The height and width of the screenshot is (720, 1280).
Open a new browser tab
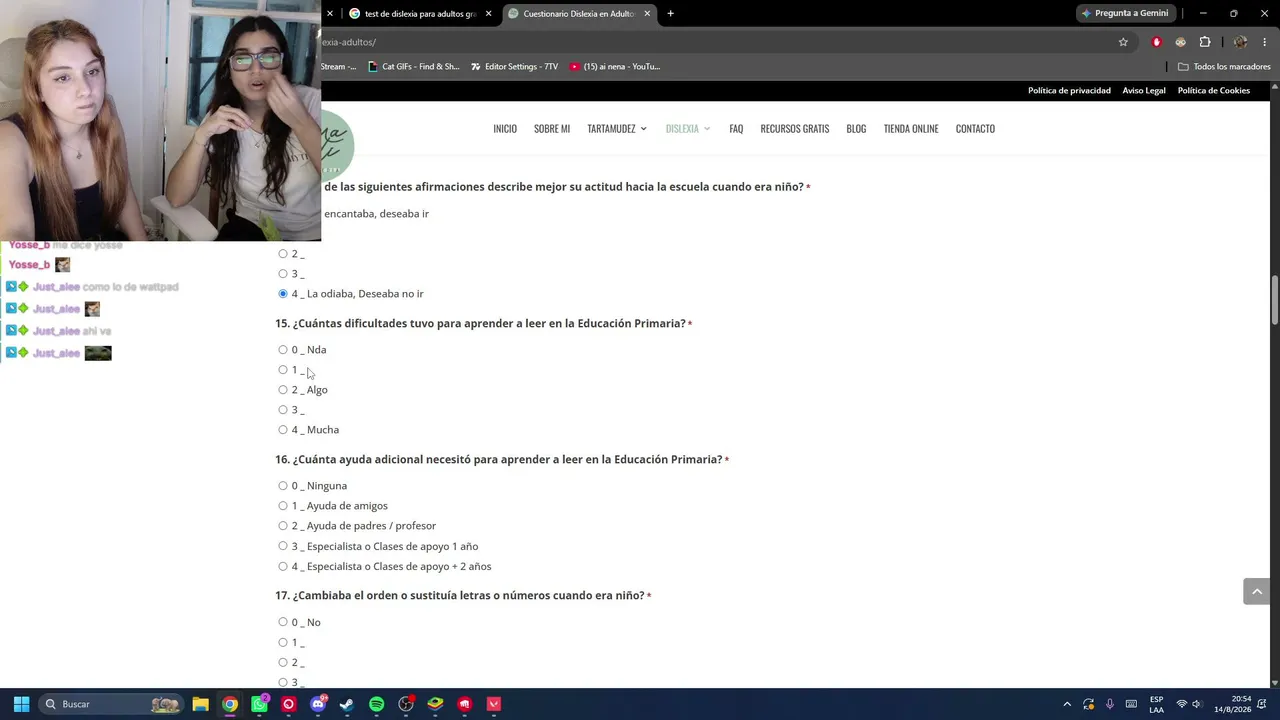(x=670, y=13)
